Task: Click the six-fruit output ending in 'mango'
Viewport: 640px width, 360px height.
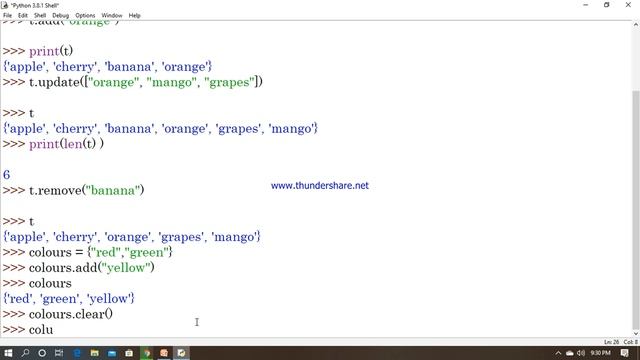Action: (160, 129)
